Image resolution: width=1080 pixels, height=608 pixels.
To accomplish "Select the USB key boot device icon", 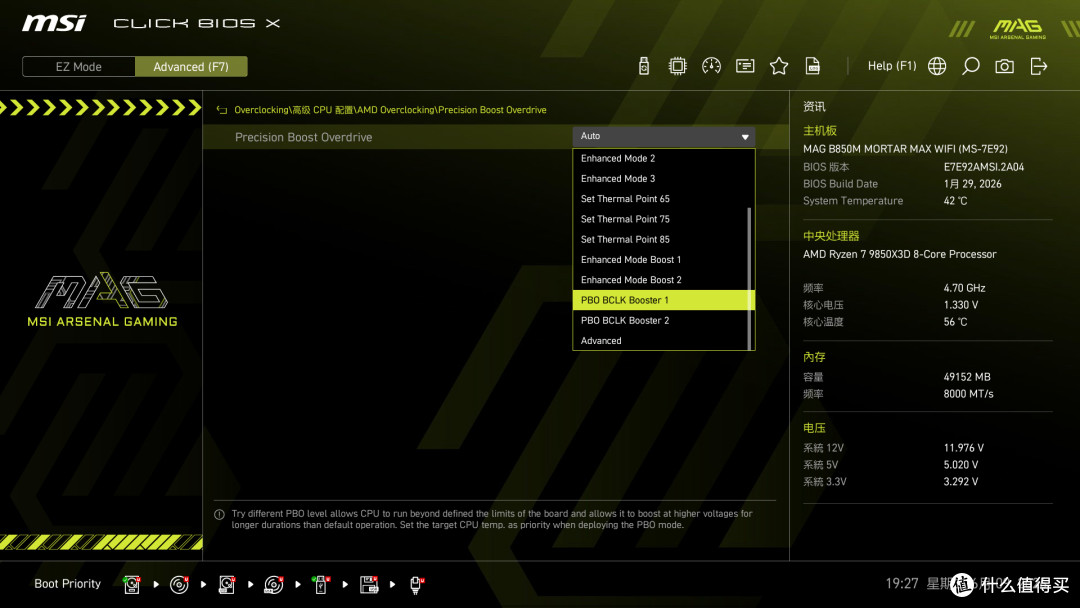I will 321,585.
